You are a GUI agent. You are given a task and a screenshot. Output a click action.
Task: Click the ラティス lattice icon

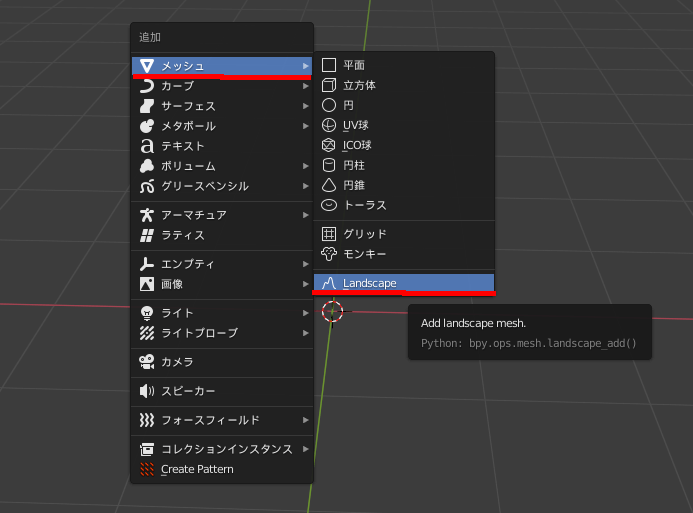[x=147, y=235]
